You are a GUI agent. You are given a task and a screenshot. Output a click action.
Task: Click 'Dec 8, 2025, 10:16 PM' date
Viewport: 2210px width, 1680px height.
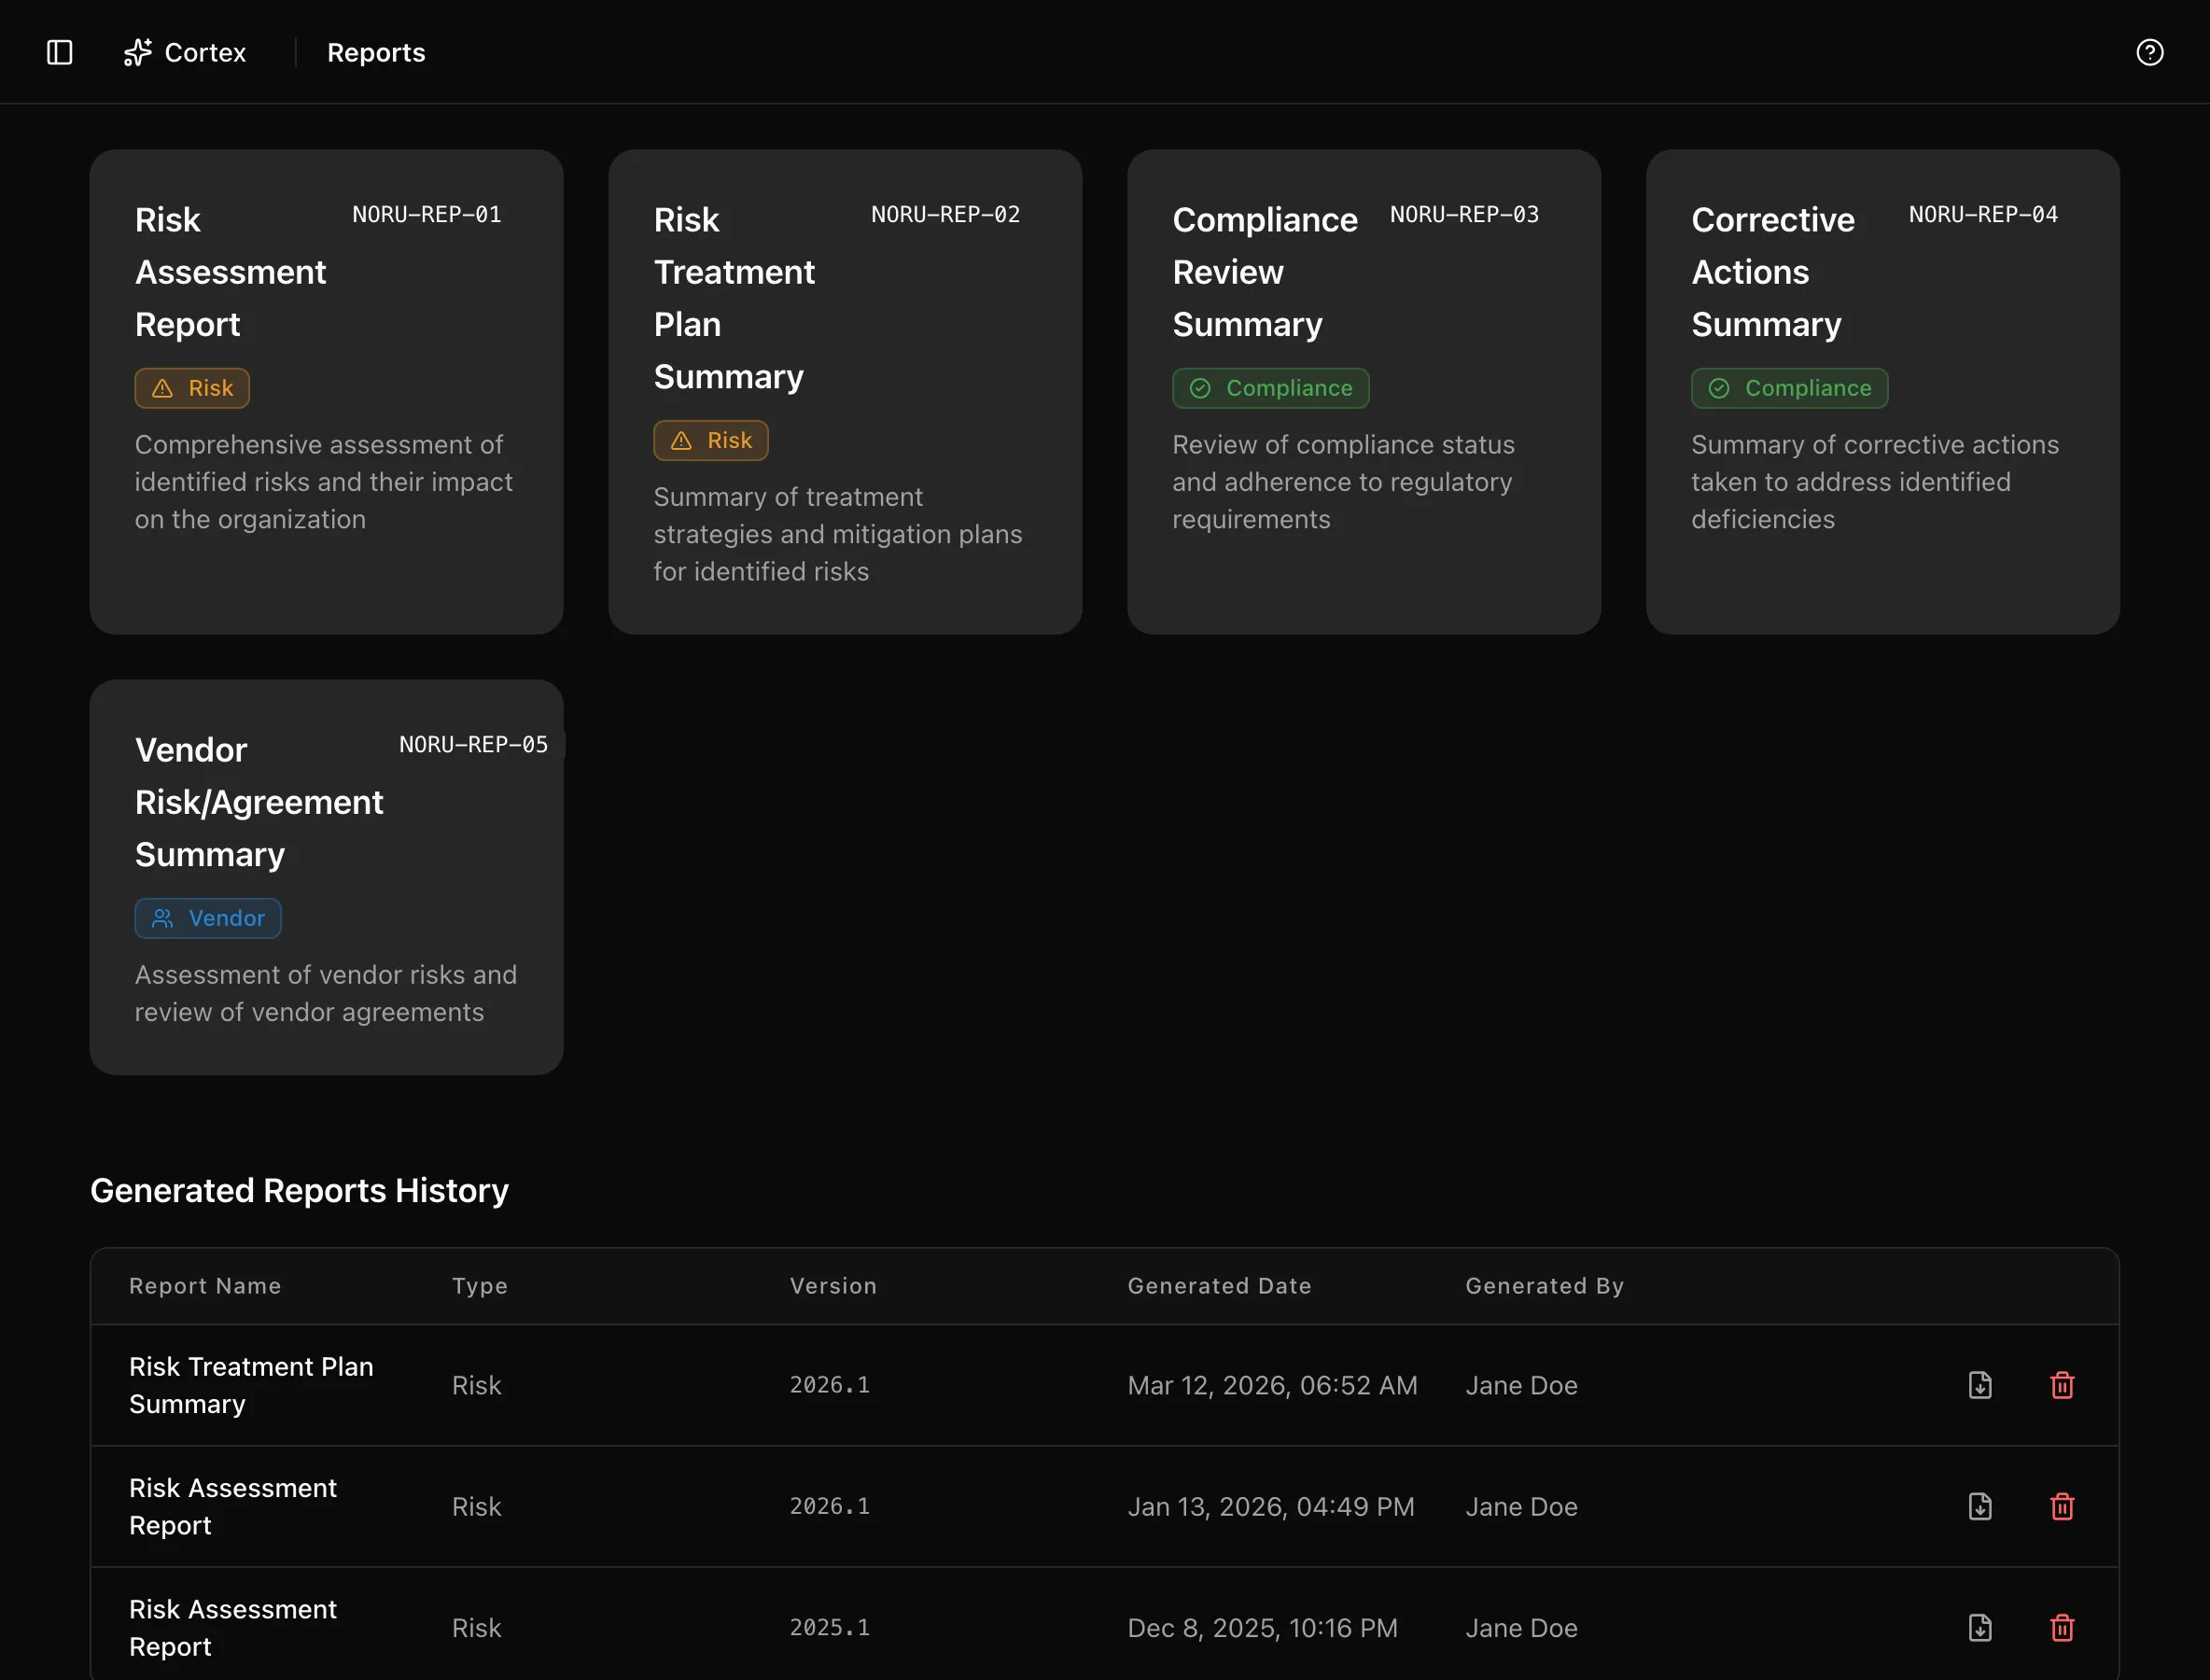click(1263, 1627)
